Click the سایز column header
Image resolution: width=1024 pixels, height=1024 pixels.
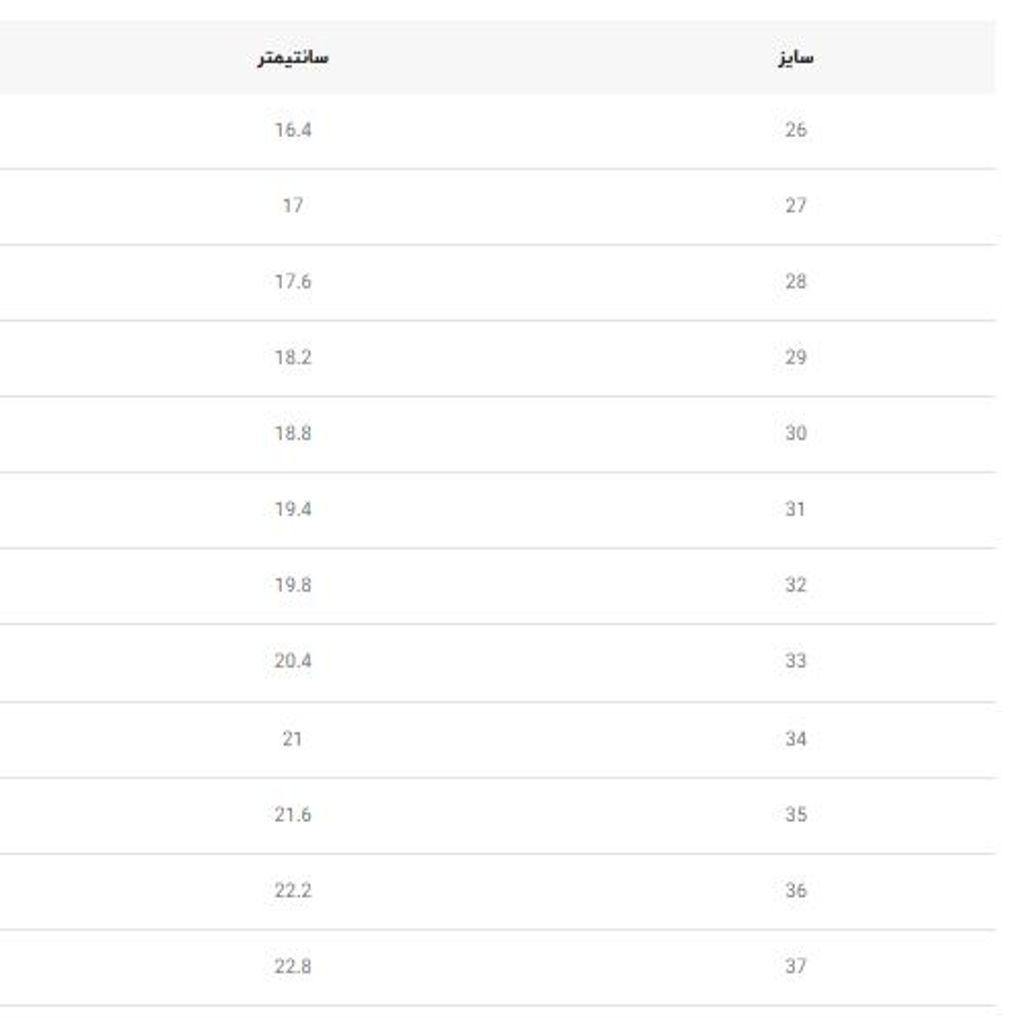pos(796,58)
